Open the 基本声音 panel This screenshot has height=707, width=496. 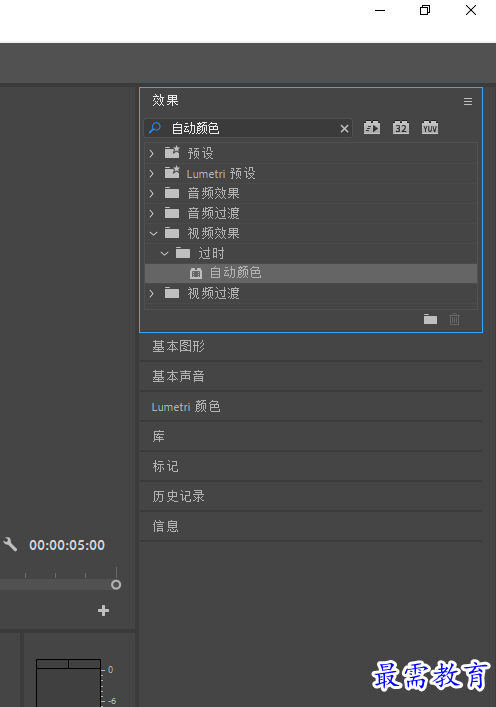(311, 376)
